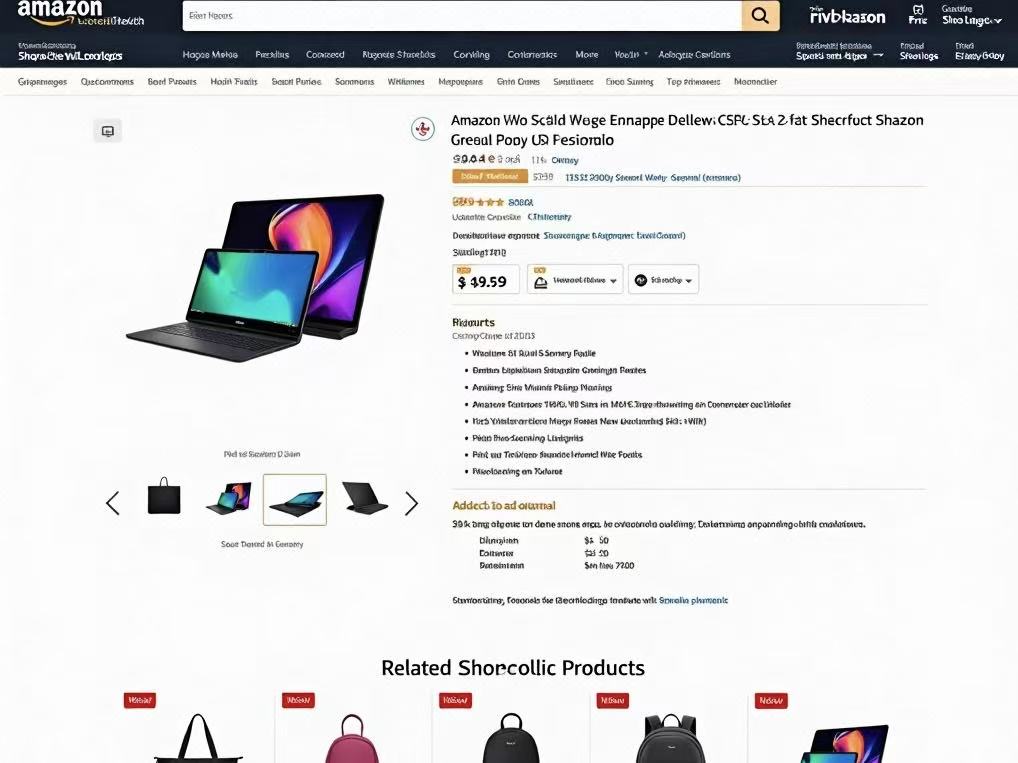Select the black tote bag thumbnail
The image size is (1018, 763).
pos(164,496)
